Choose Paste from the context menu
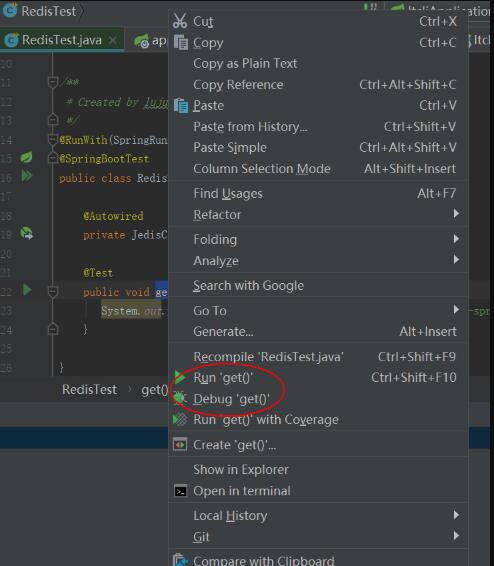 (x=318, y=105)
